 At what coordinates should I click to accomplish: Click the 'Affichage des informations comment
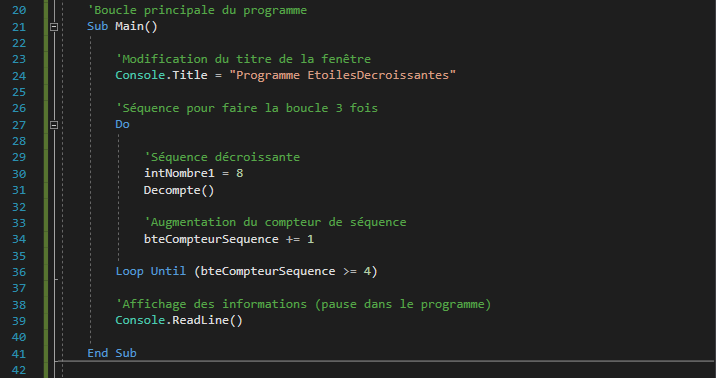[x=303, y=304]
